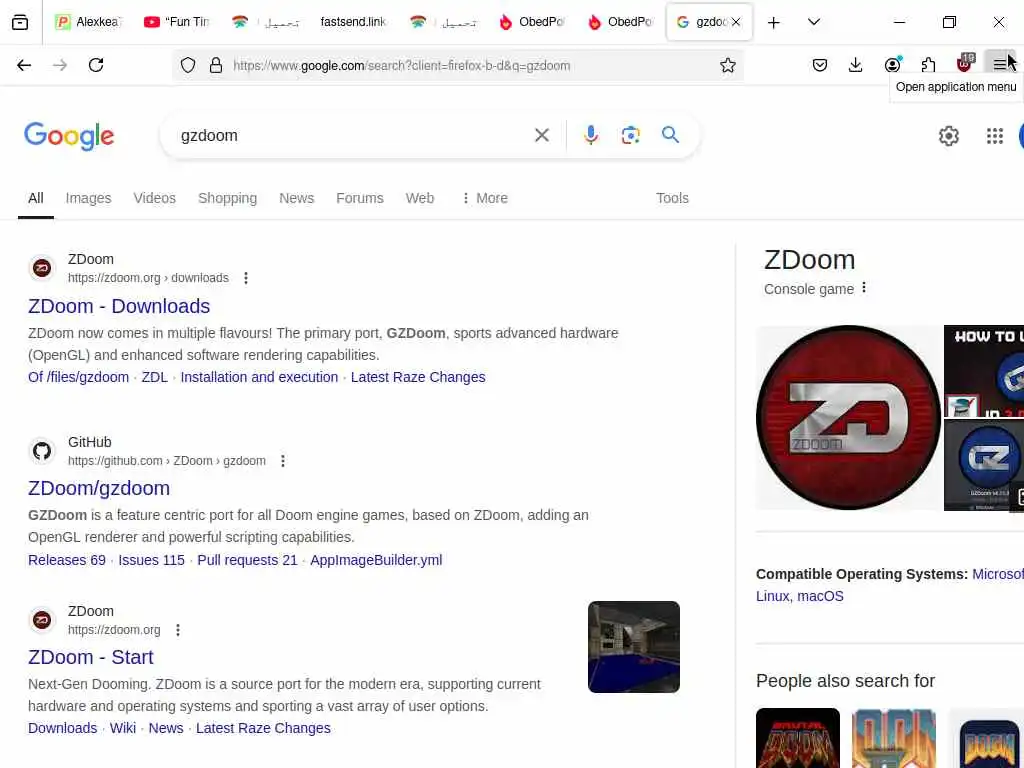Open Brutal Doom related search thumbnail

pyautogui.click(x=797, y=738)
